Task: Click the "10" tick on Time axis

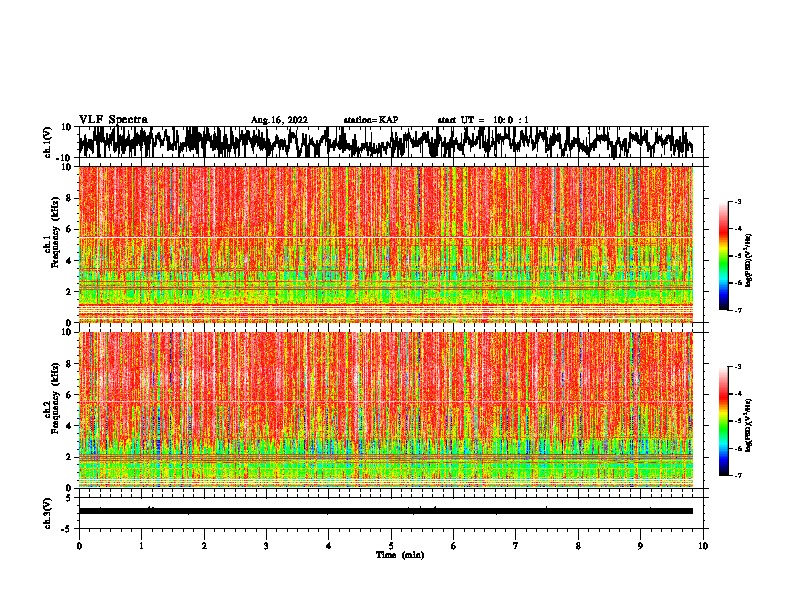Action: click(703, 546)
